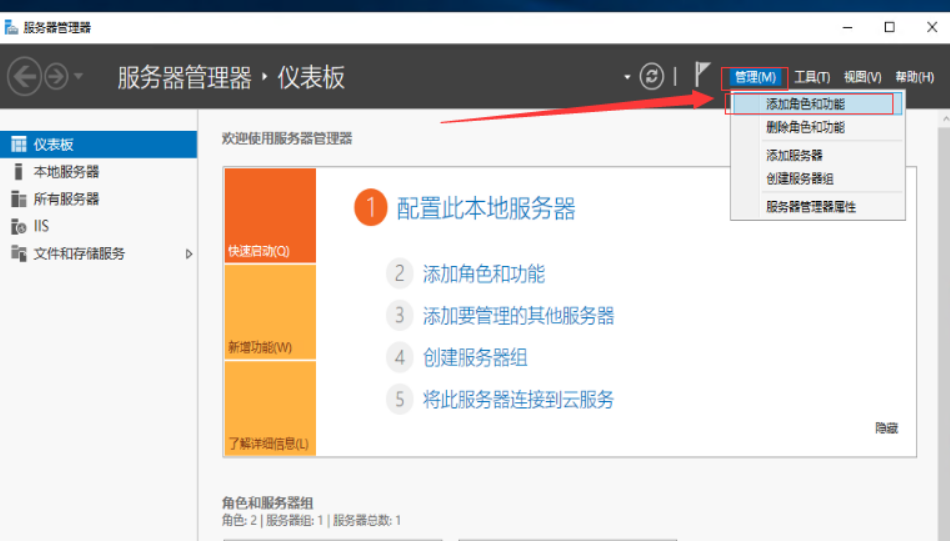Select 服务器管理器属性 menu entry

point(811,207)
